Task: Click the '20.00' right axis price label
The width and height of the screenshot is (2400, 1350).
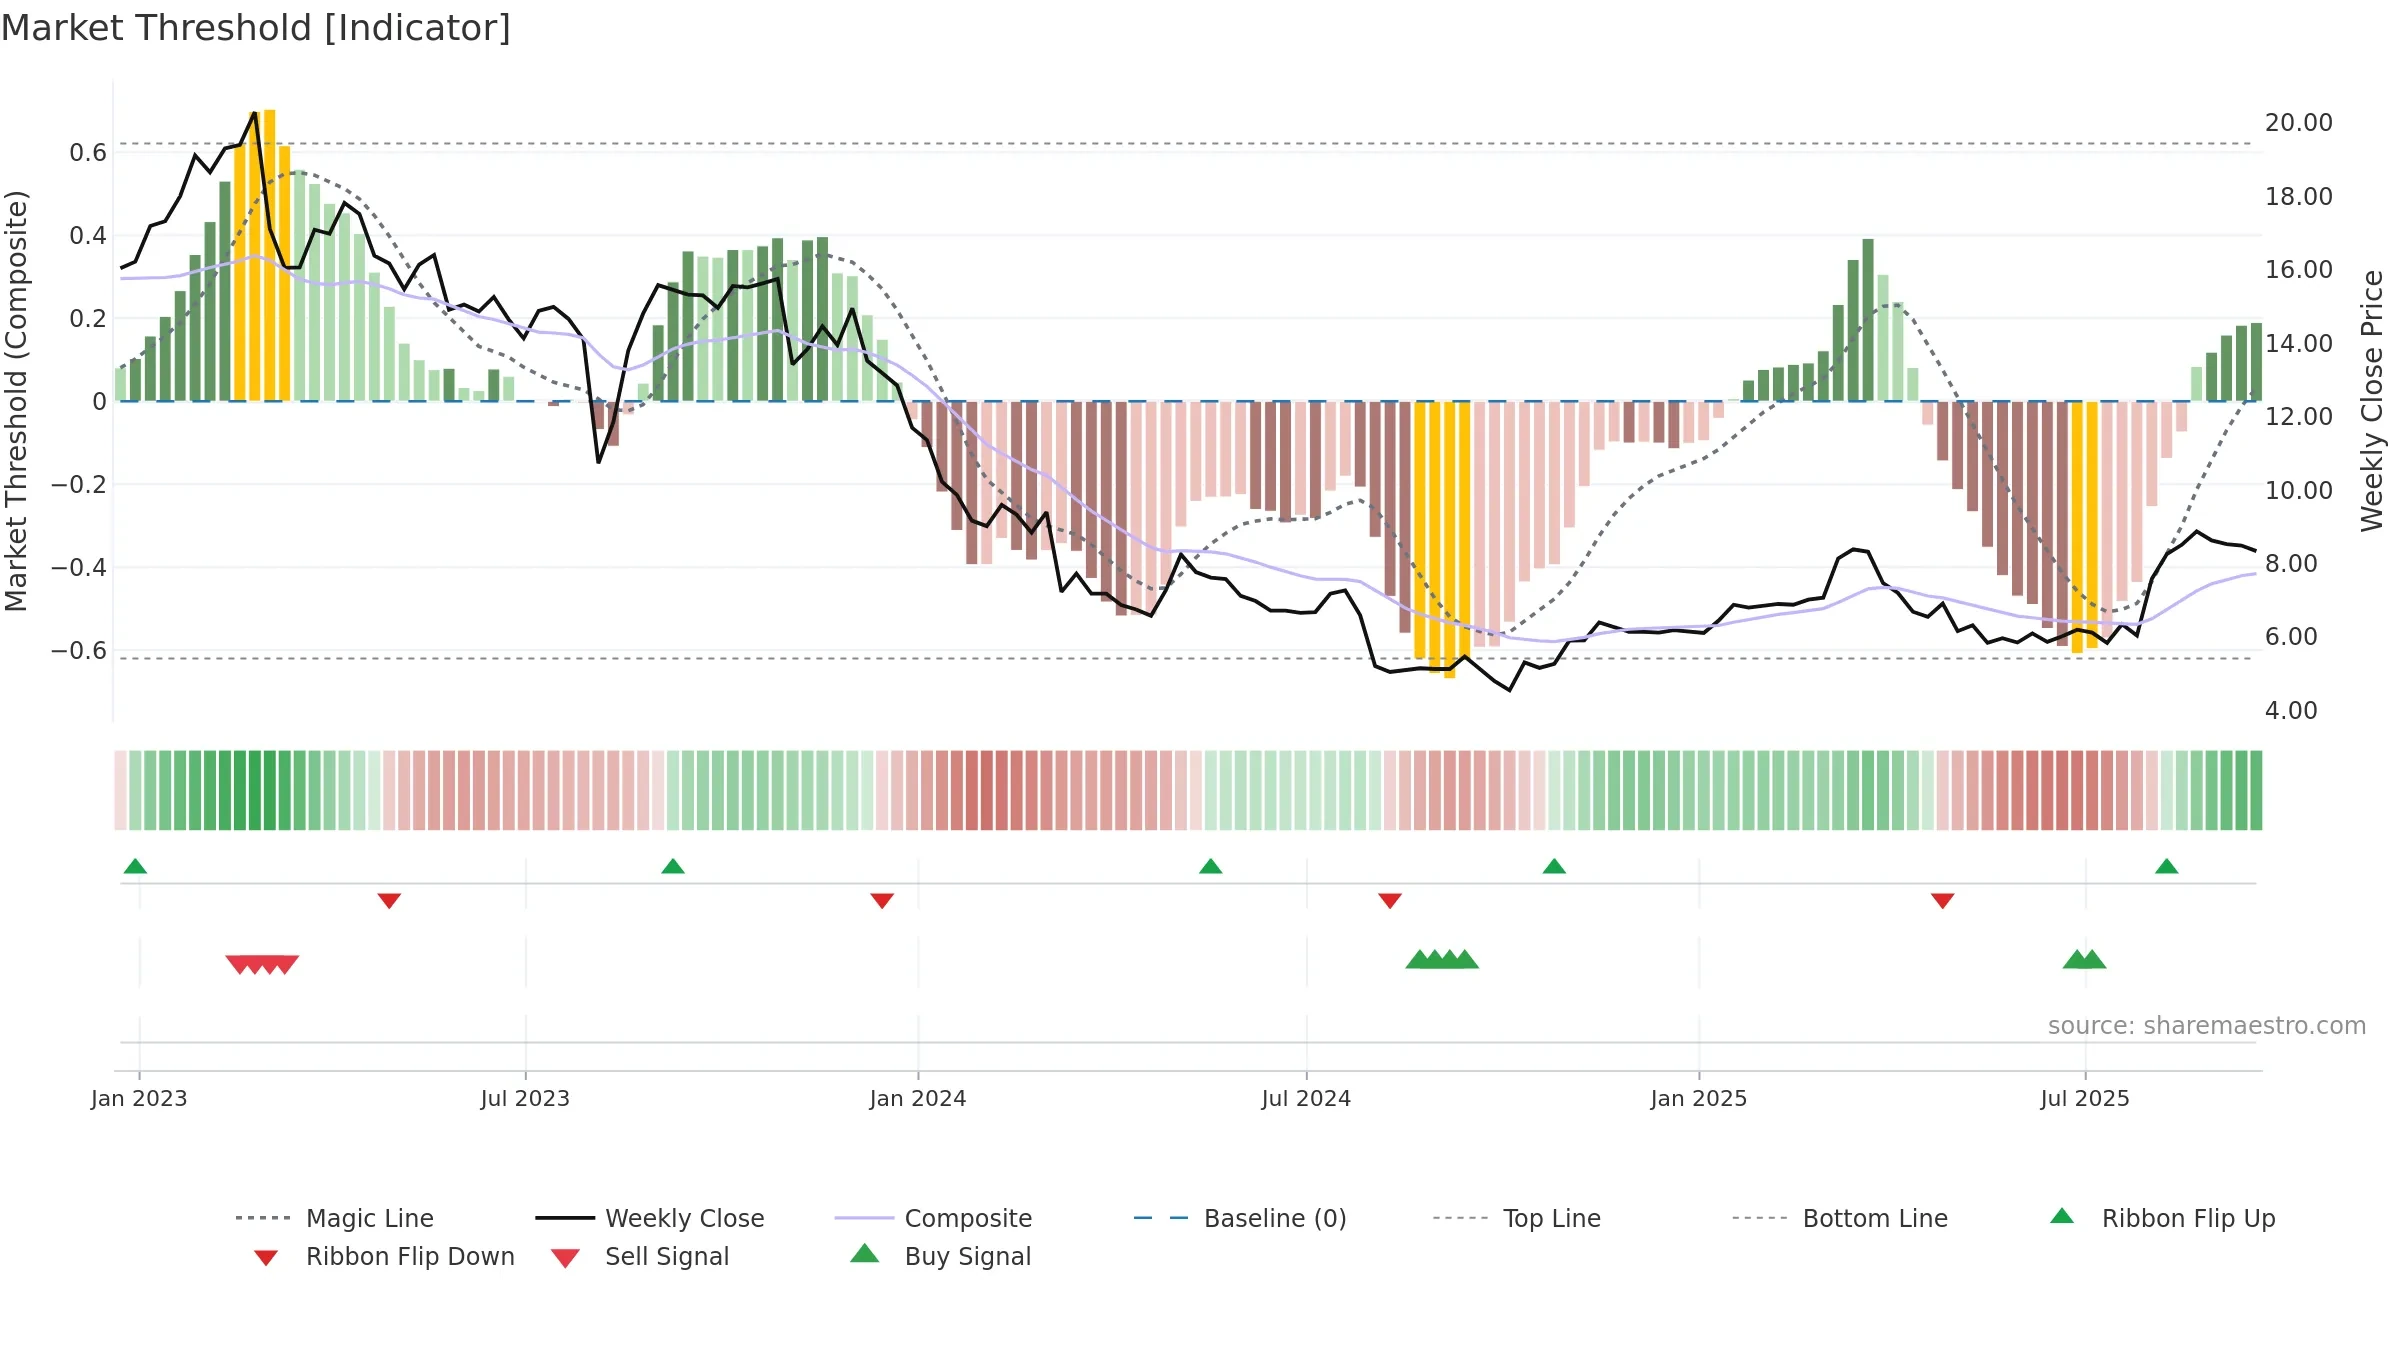Action: coord(2299,123)
